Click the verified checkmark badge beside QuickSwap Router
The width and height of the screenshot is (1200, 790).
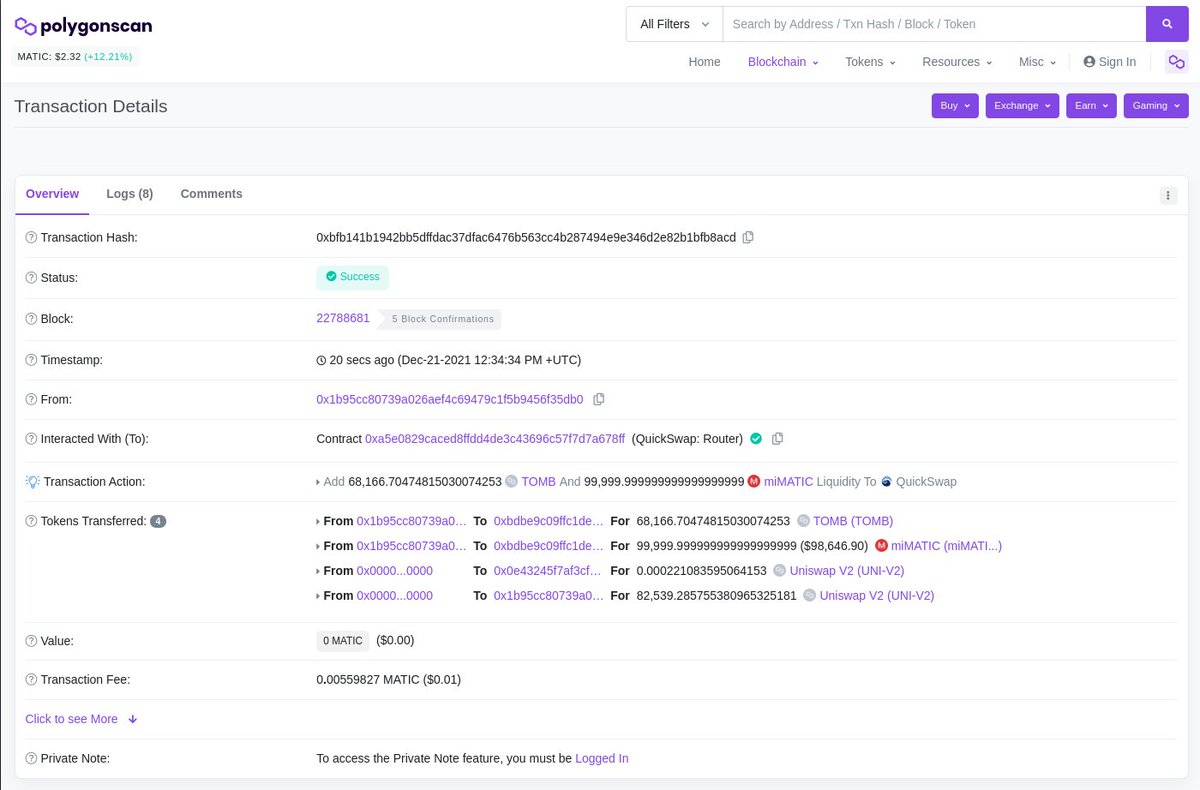756,438
